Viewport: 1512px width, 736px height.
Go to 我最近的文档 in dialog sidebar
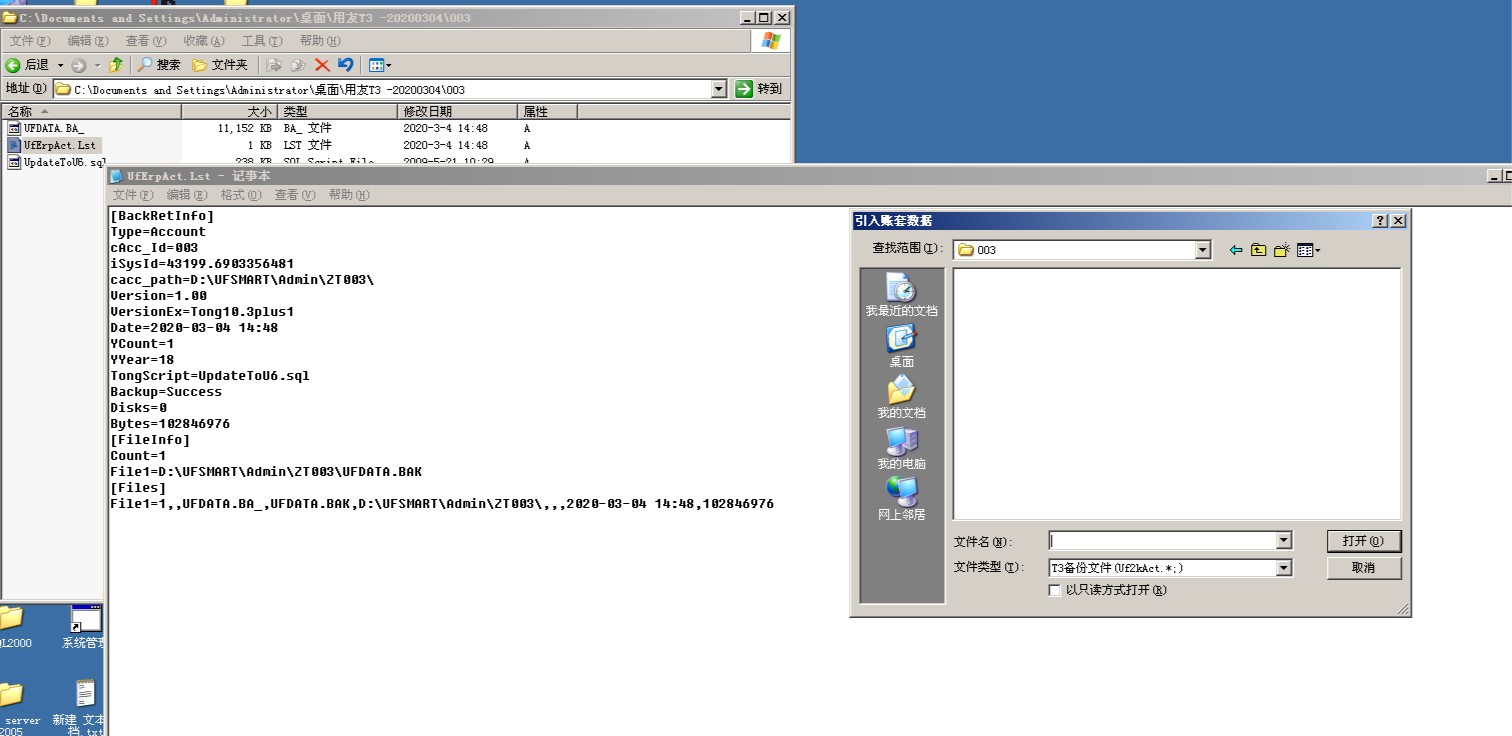[902, 295]
